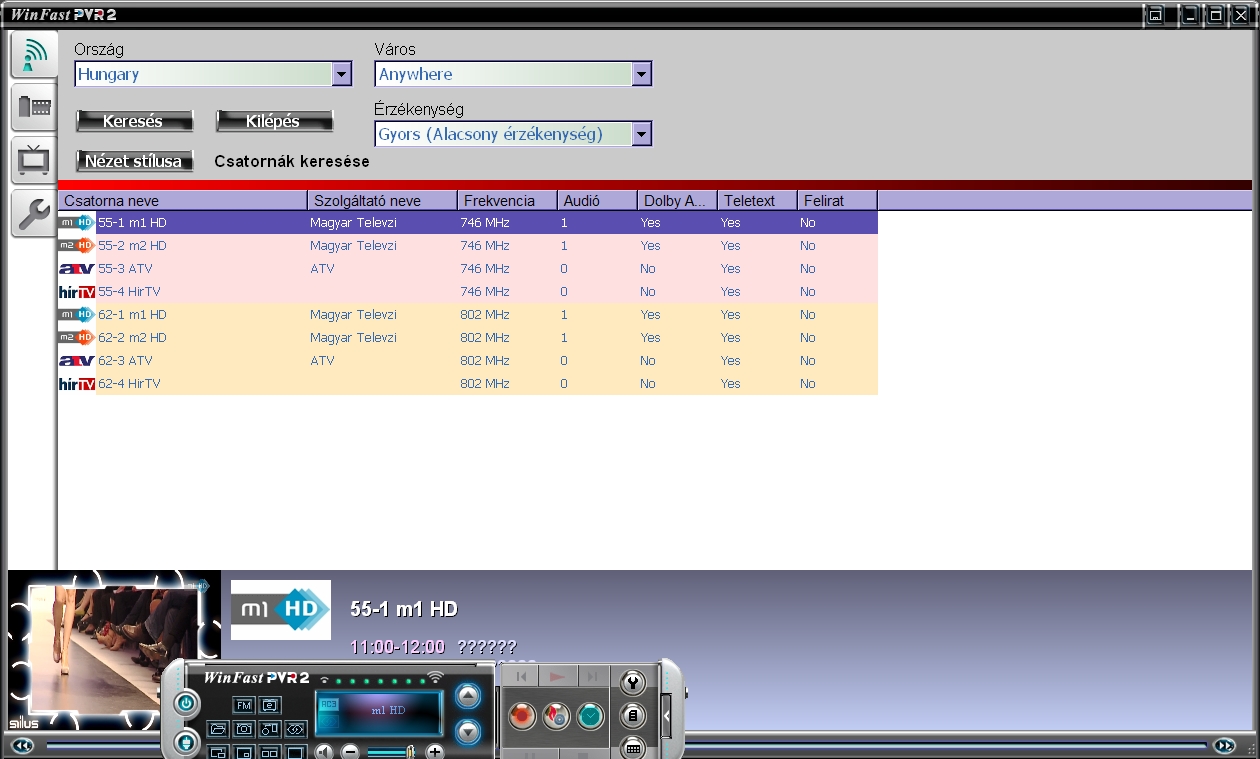Image resolution: width=1260 pixels, height=759 pixels.
Task: Click the plug source button on control panel
Action: (x=186, y=742)
